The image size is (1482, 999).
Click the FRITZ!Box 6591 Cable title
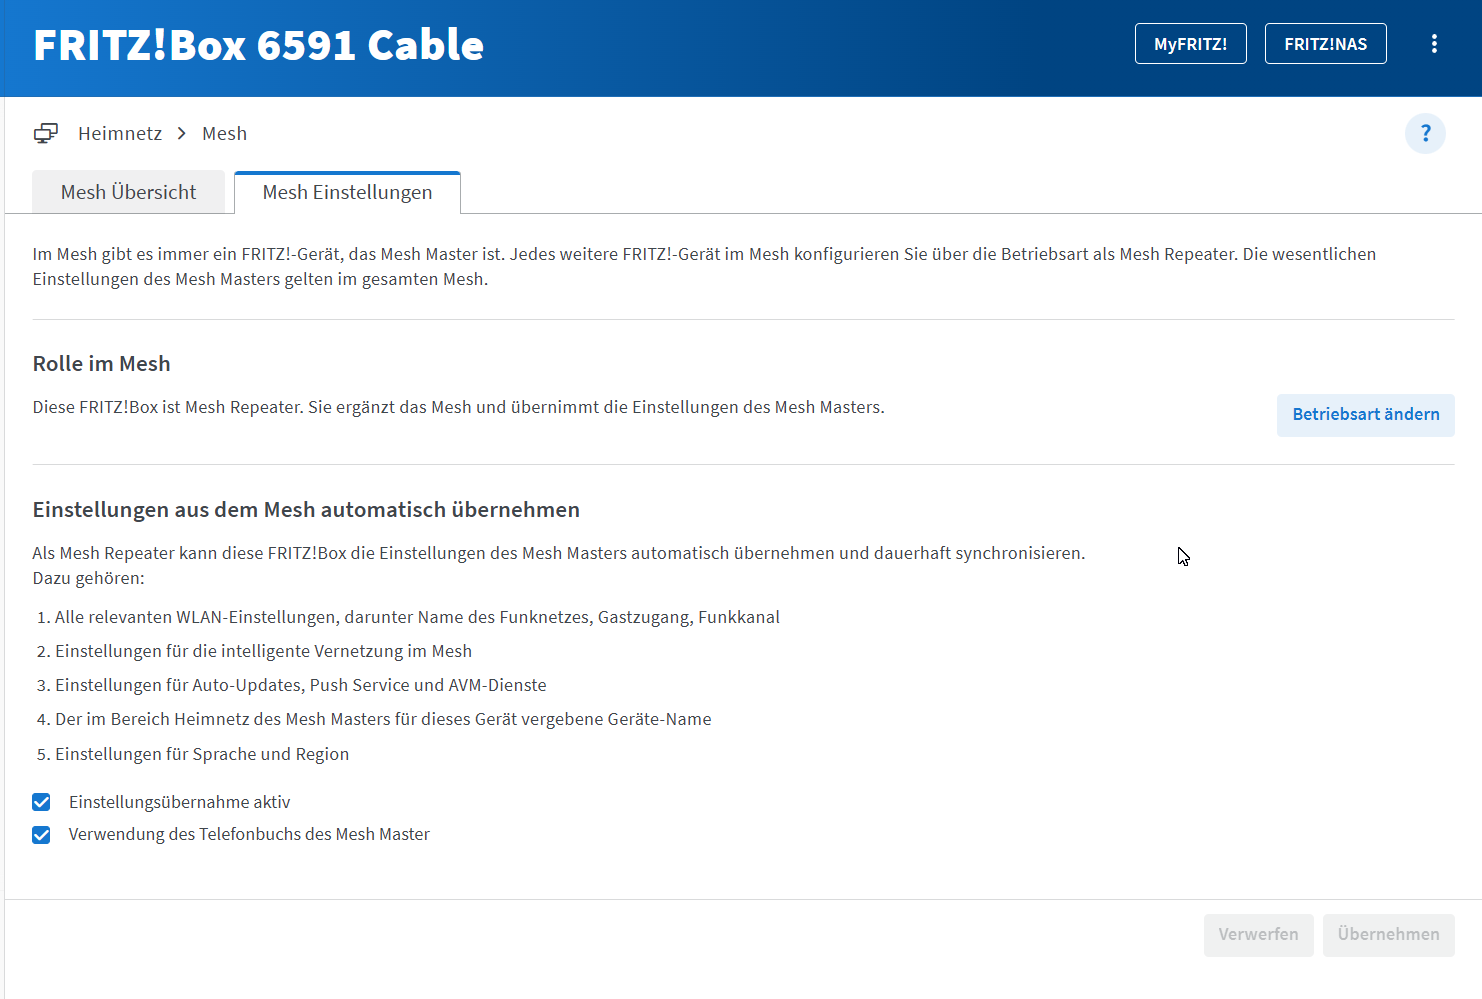(x=258, y=45)
